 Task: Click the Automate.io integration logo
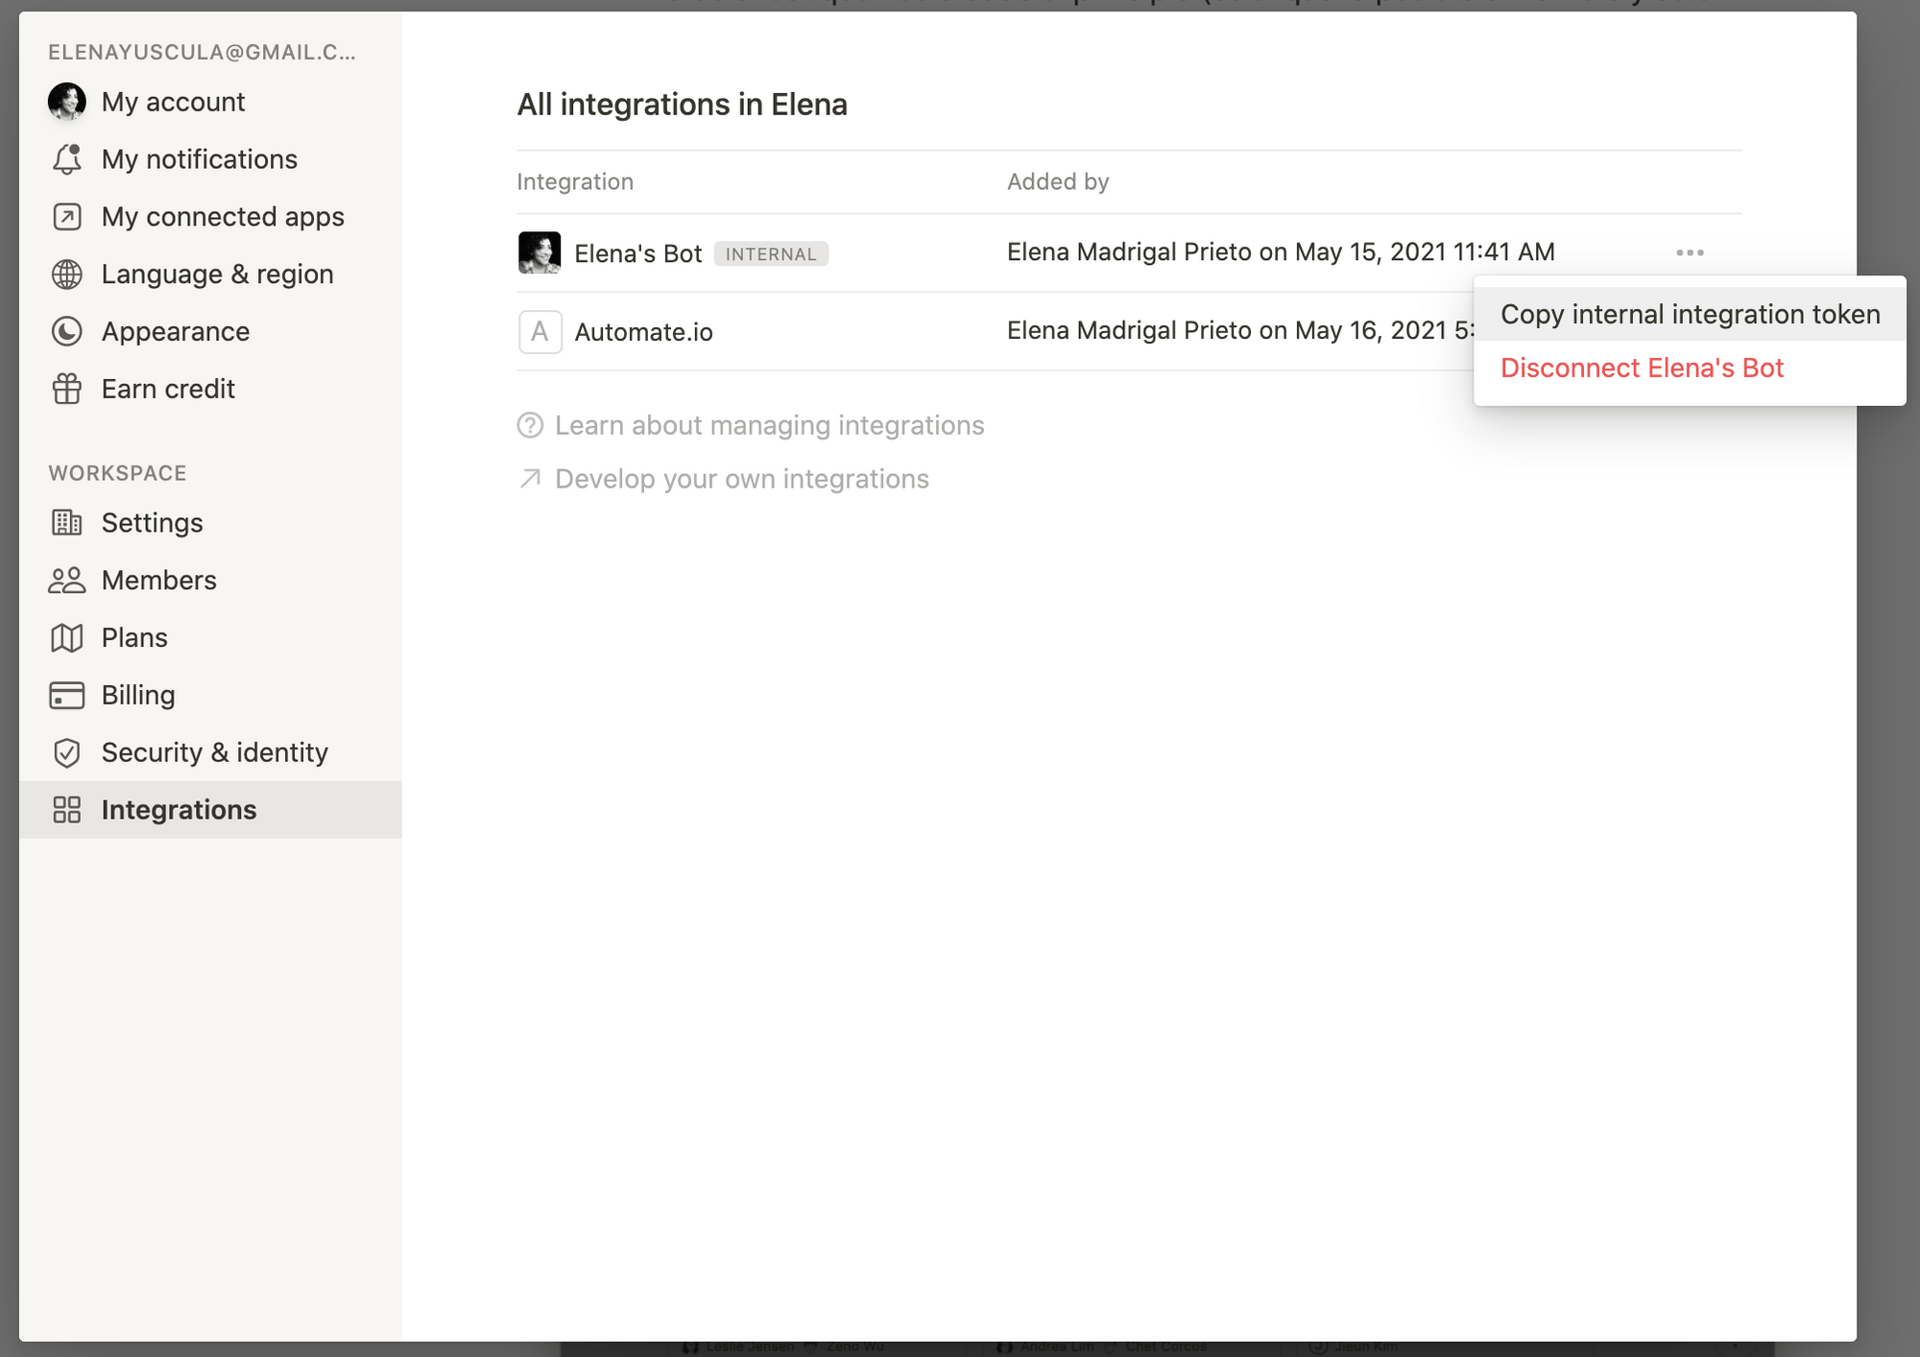[539, 331]
